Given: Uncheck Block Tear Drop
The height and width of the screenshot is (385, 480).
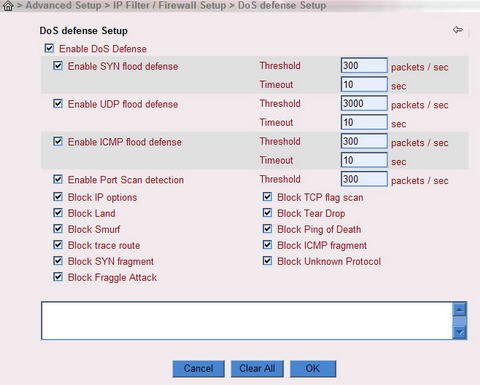Looking at the screenshot, I should point(267,213).
